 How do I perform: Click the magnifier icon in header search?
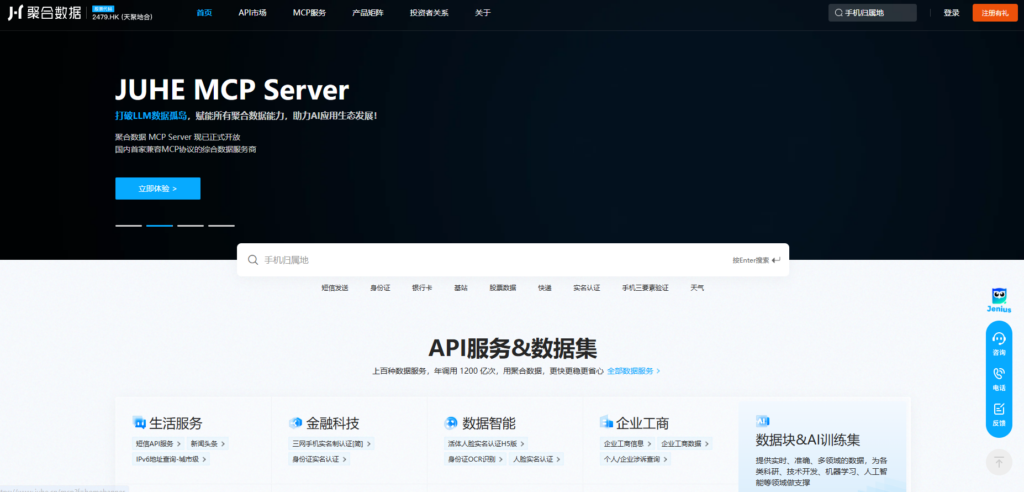point(837,13)
